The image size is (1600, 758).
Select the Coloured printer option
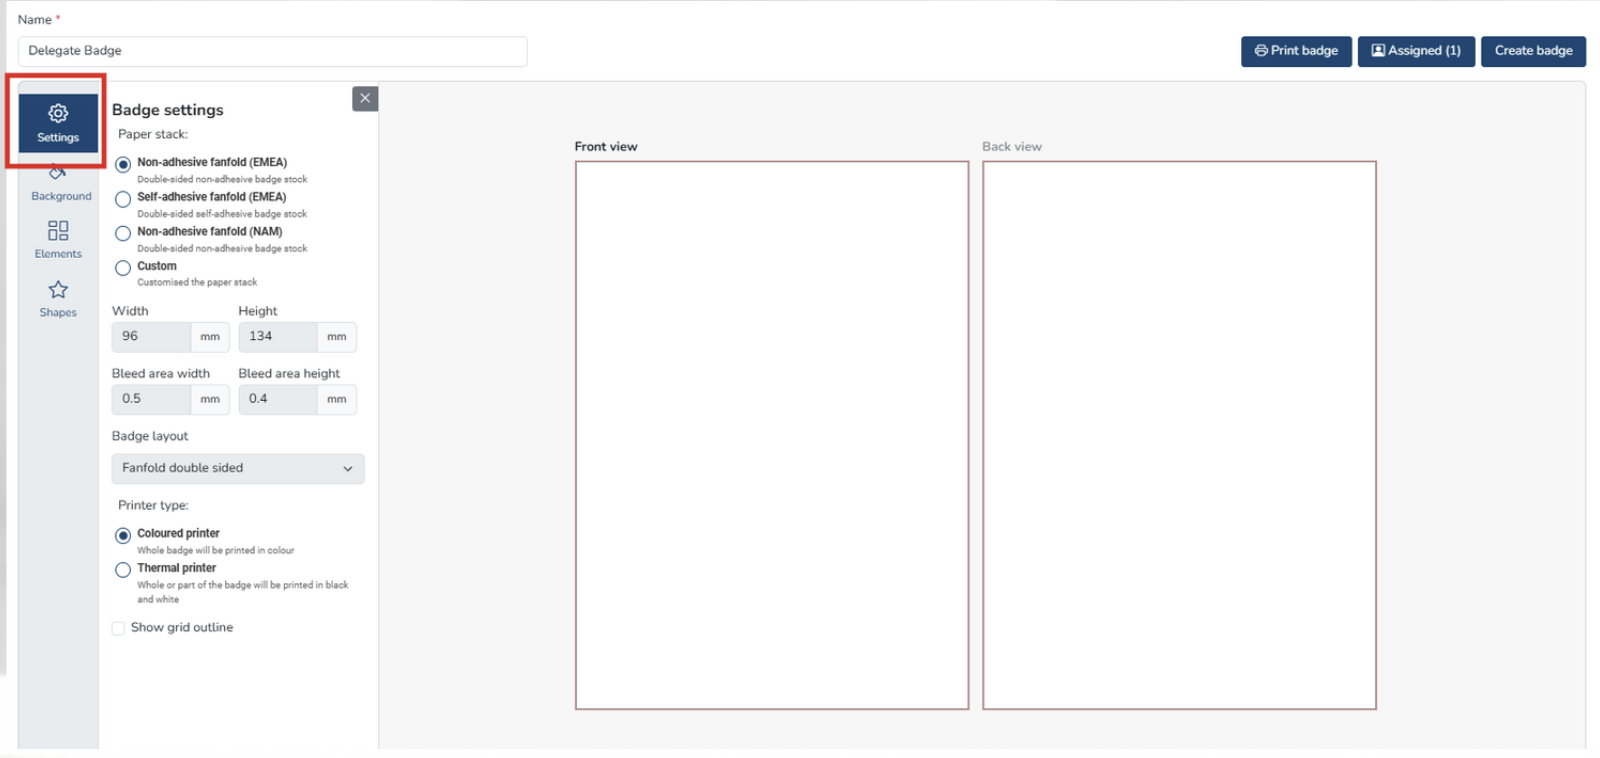click(x=123, y=535)
